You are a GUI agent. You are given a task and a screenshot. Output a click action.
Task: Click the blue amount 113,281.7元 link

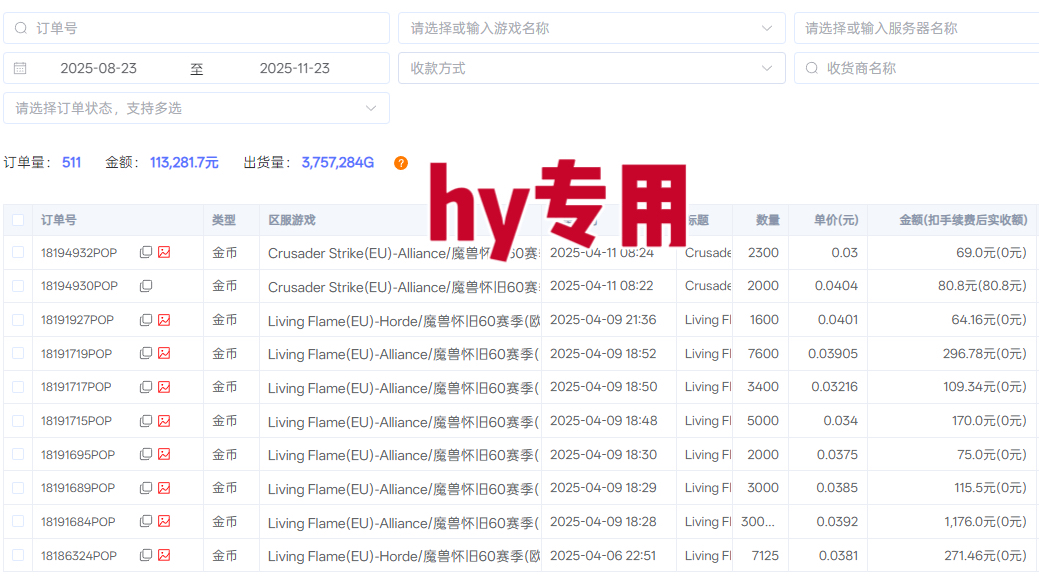(x=184, y=162)
